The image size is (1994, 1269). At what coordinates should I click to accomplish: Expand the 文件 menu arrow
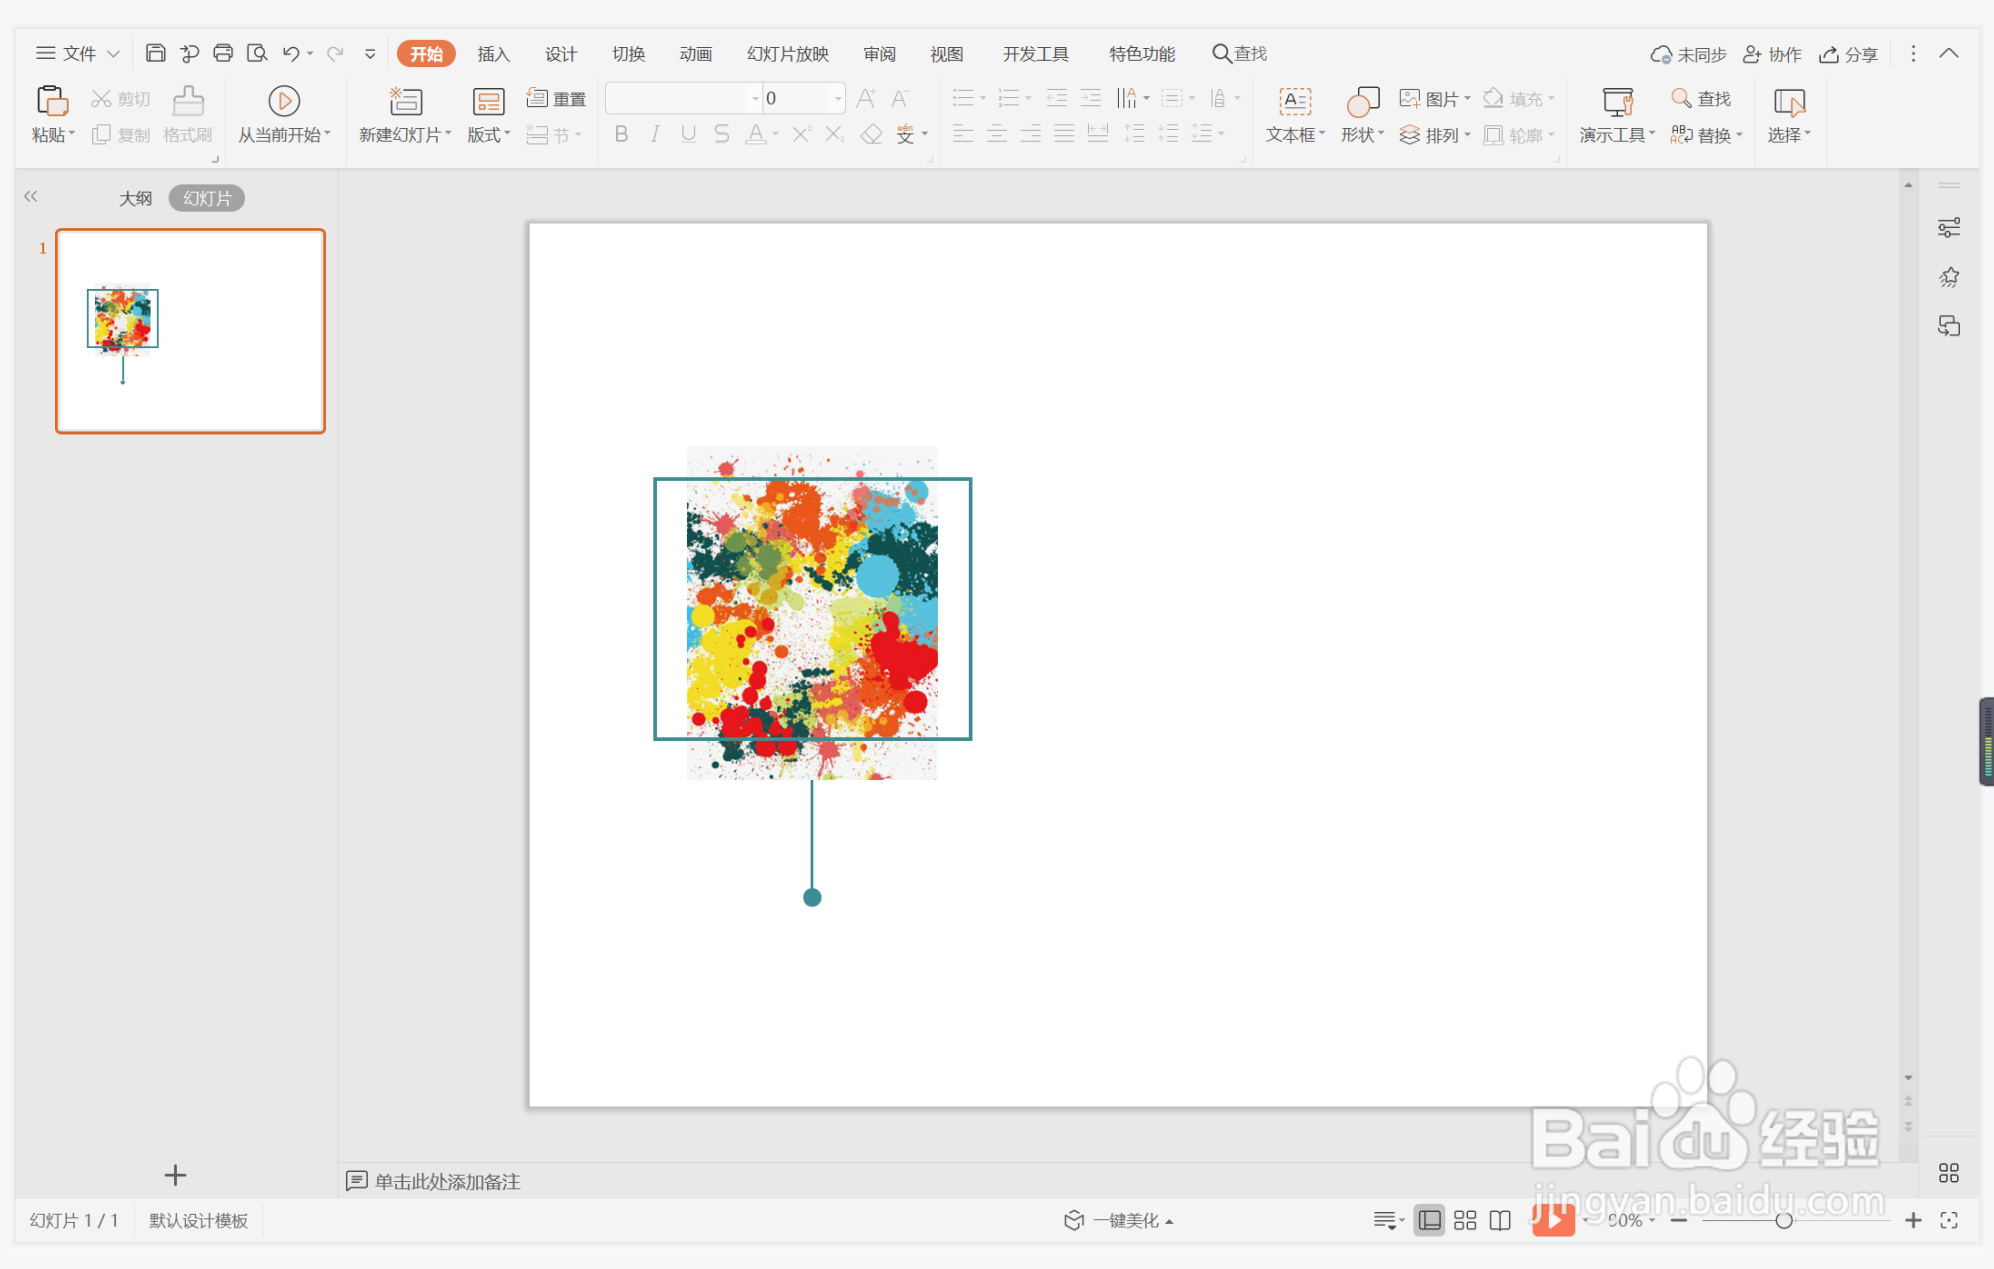point(113,54)
